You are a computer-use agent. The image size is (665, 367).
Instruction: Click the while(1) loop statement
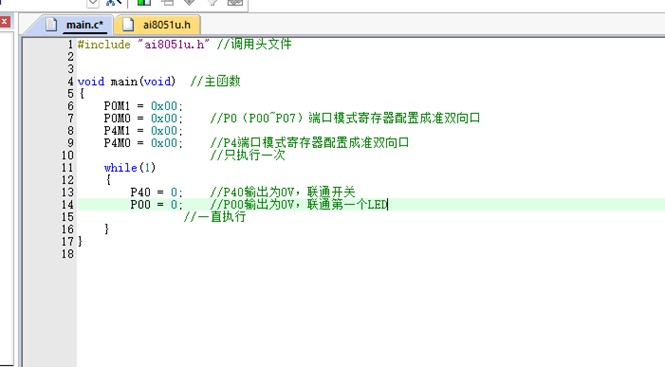pyautogui.click(x=130, y=168)
